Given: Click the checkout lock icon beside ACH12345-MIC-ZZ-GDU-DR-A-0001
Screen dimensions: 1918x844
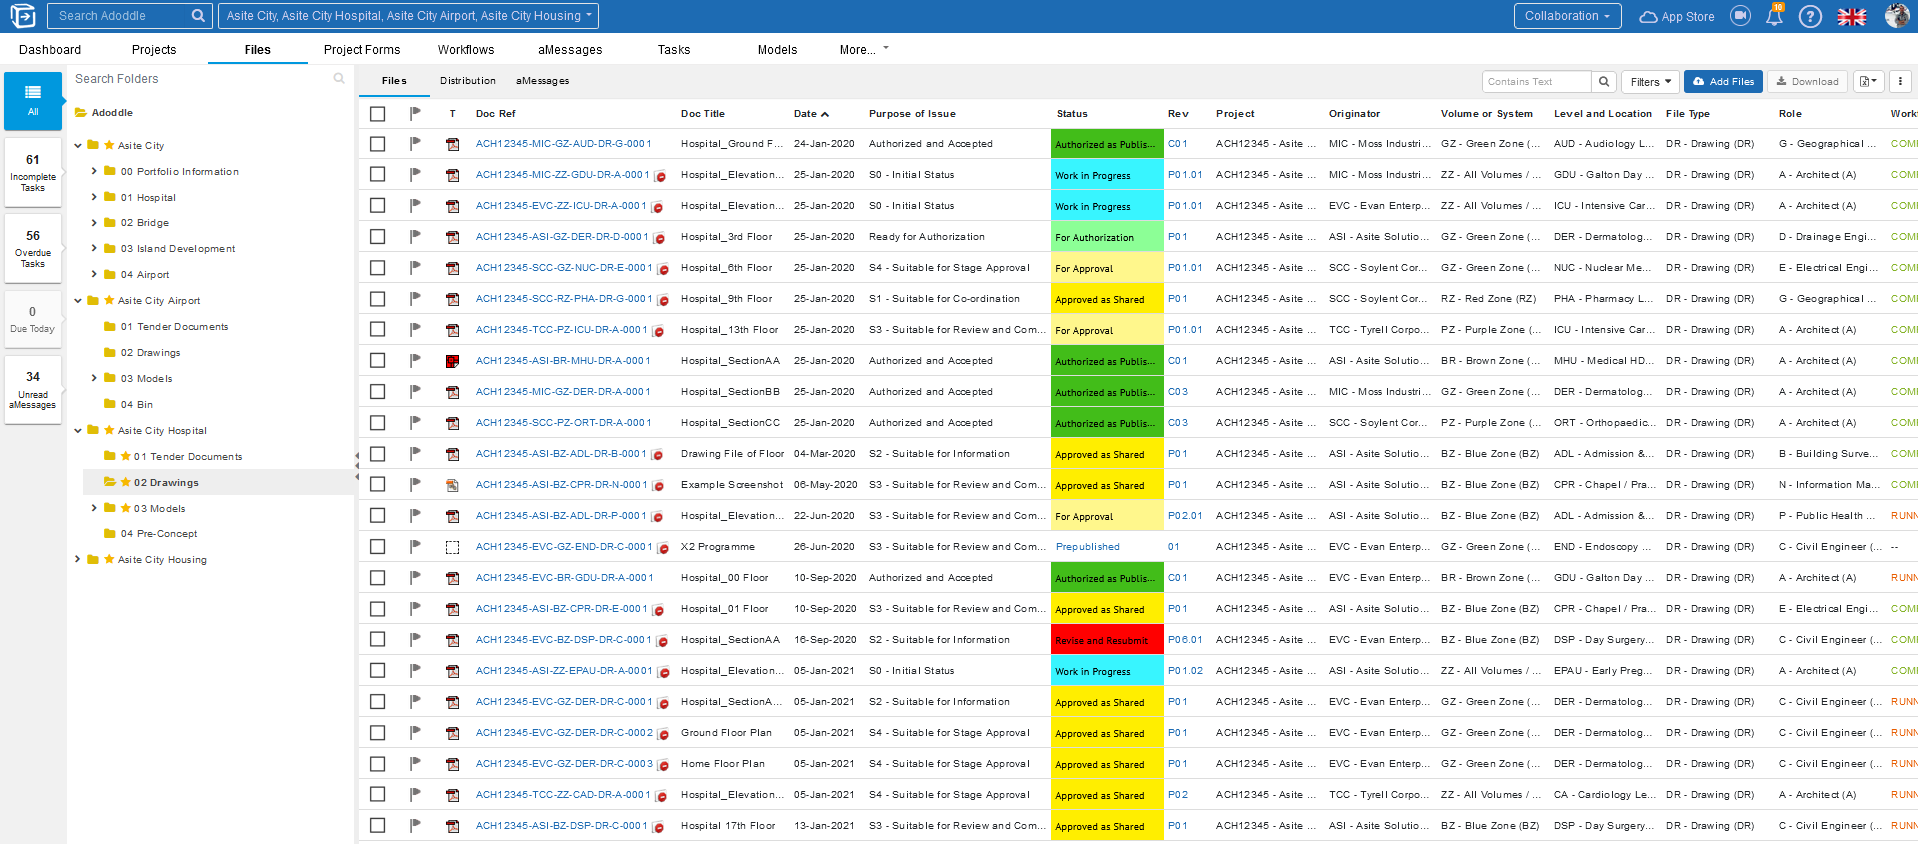Looking at the screenshot, I should click(660, 177).
